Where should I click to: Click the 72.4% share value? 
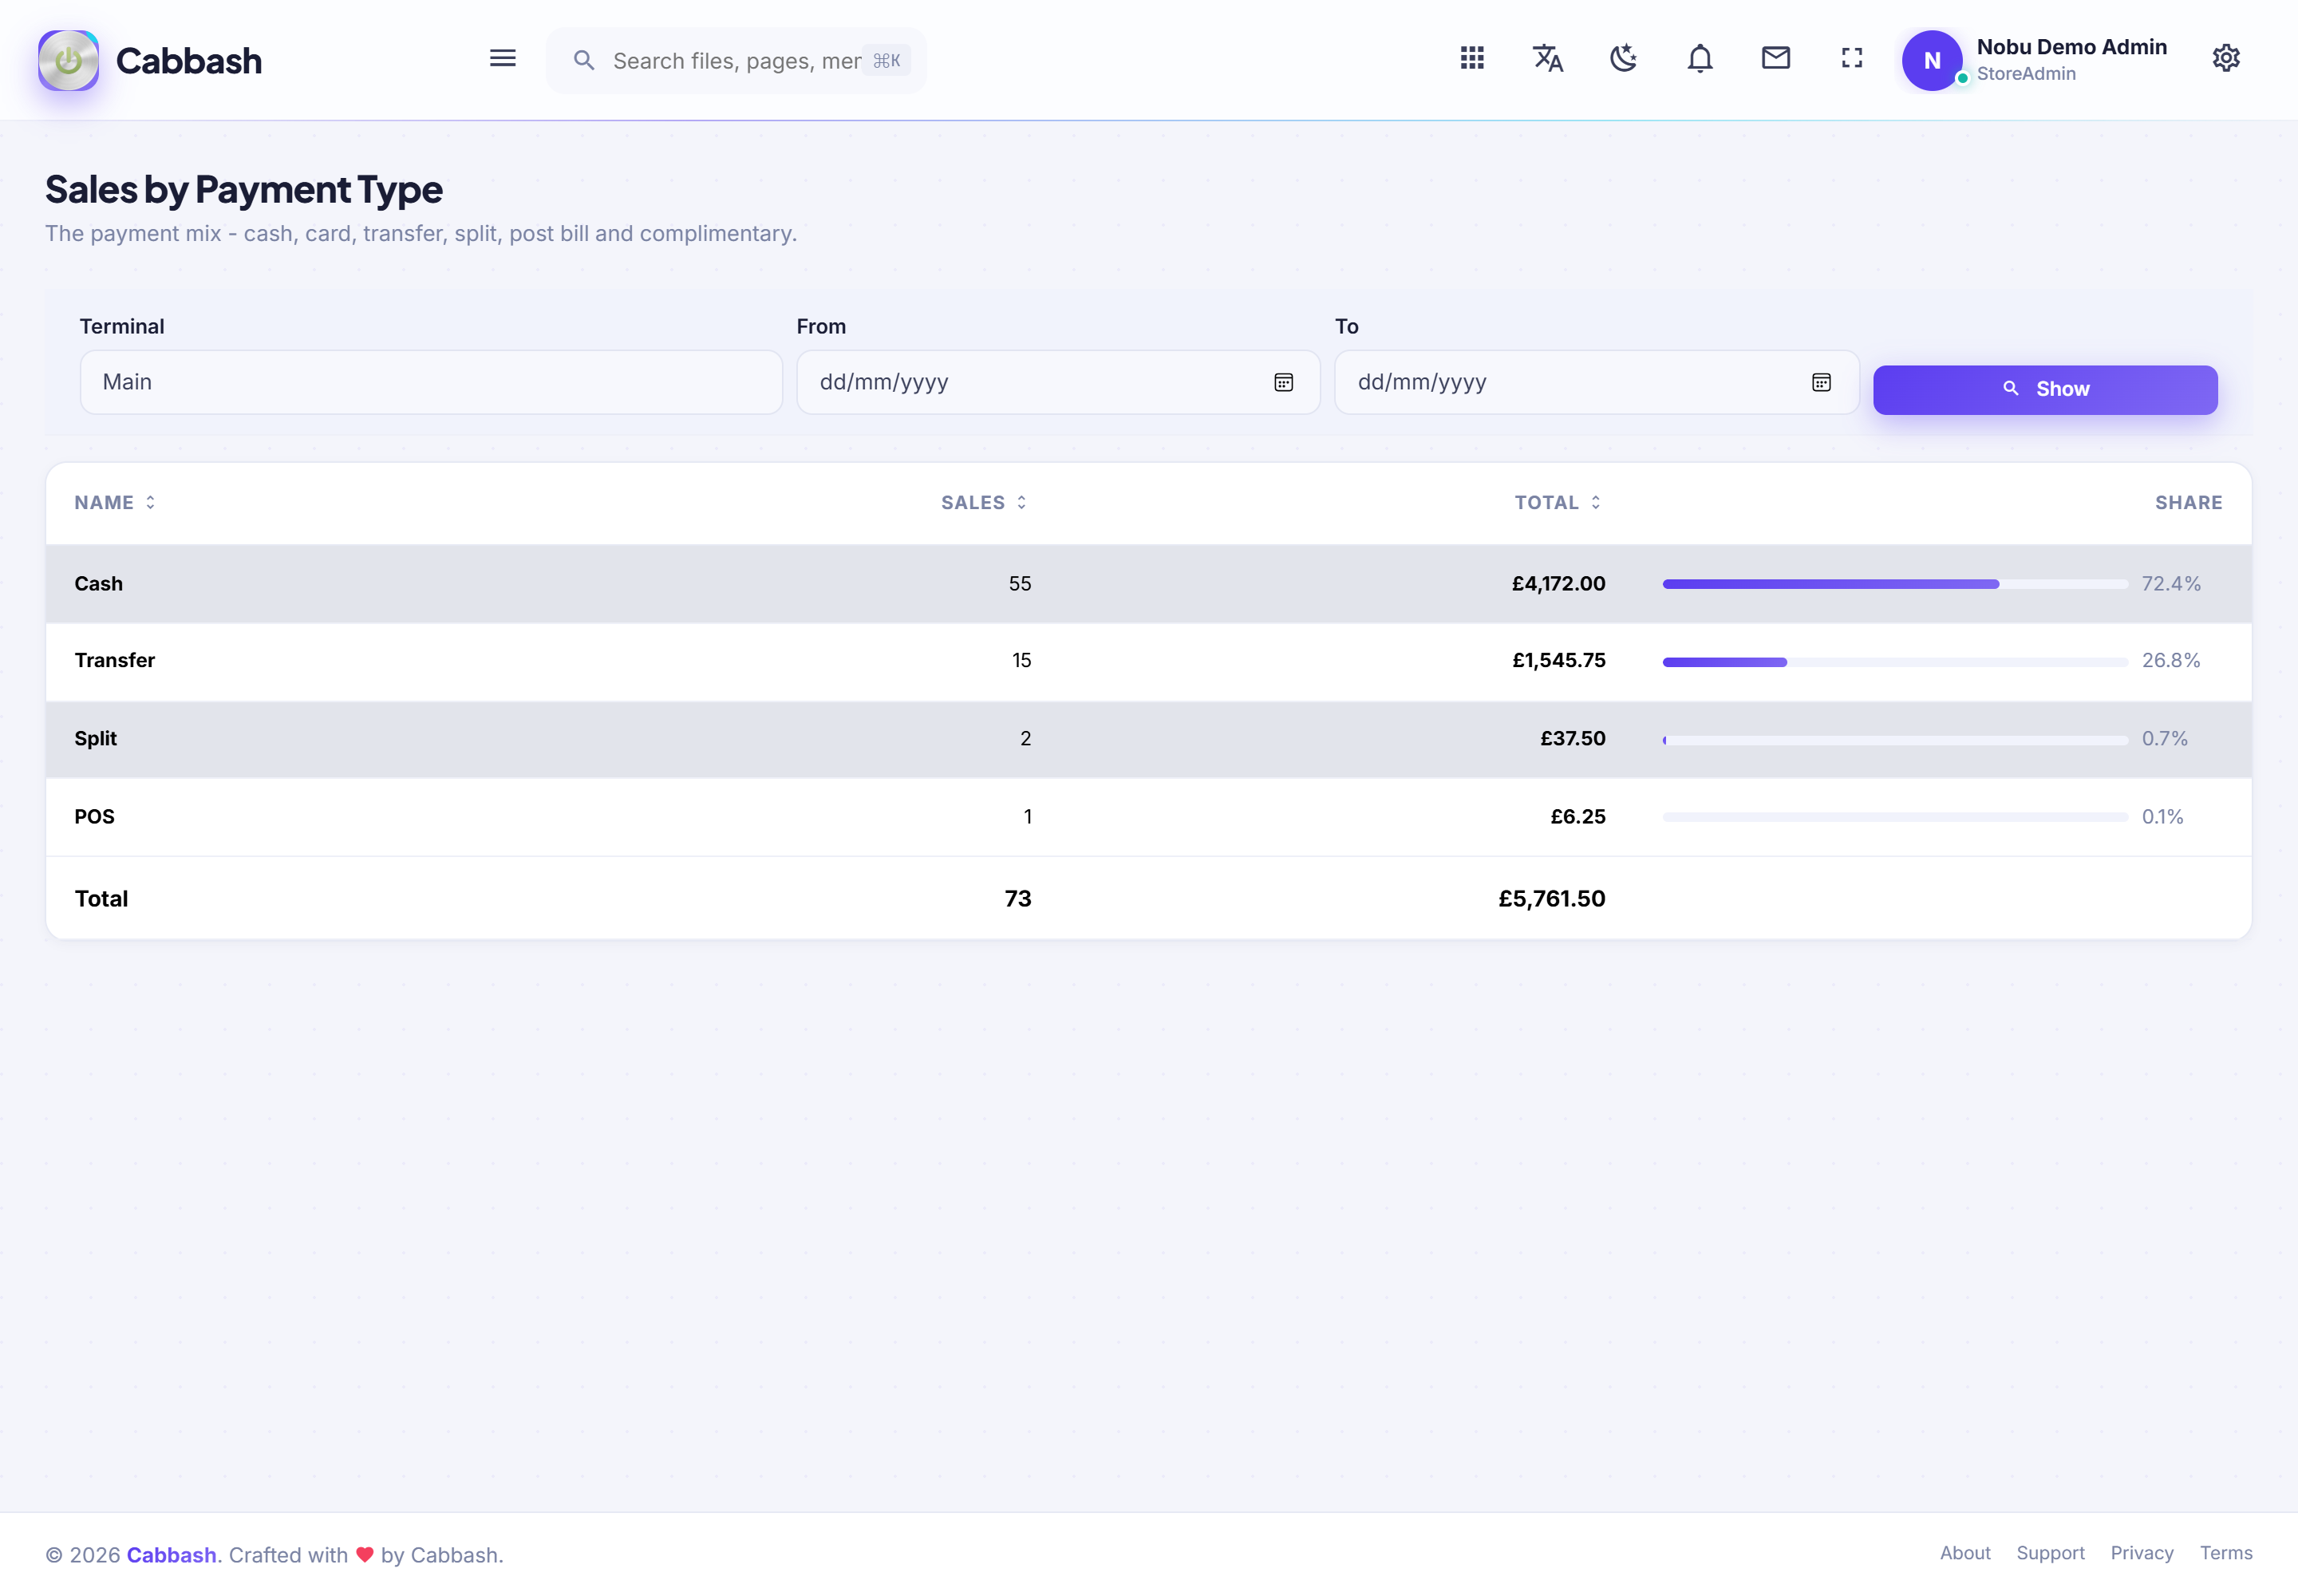2171,583
